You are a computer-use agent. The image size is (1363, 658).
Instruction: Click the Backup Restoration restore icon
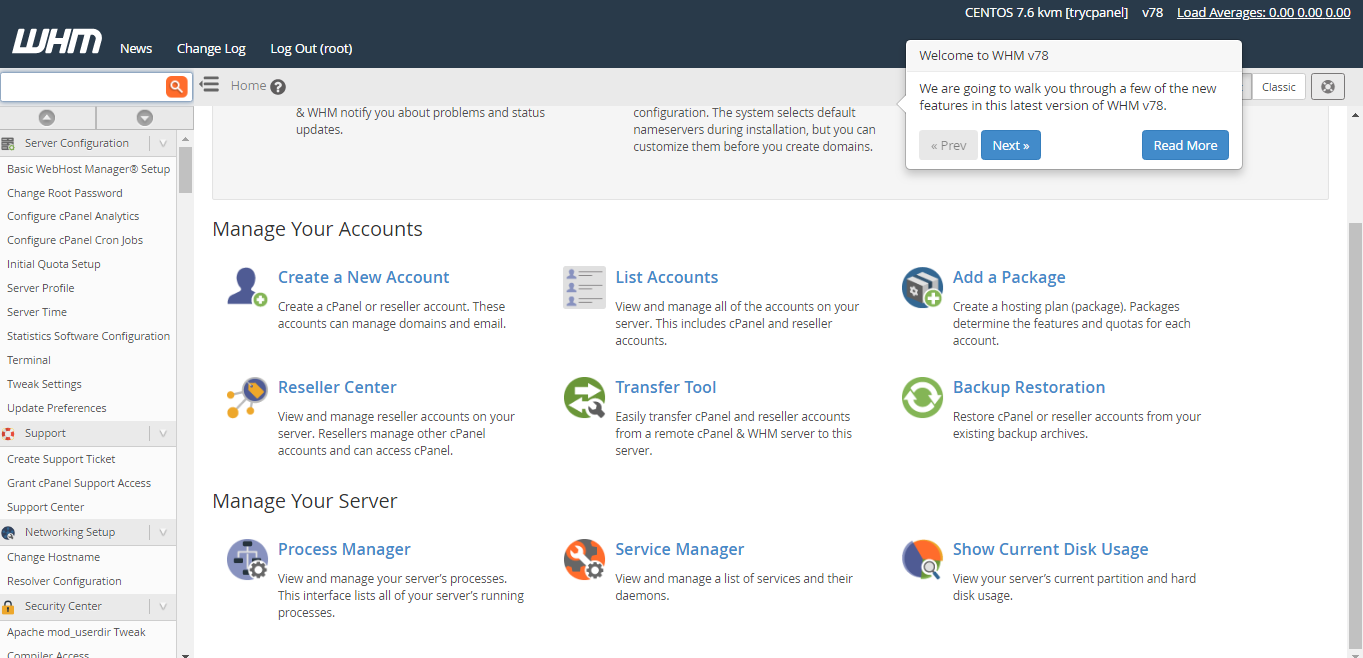(921, 397)
